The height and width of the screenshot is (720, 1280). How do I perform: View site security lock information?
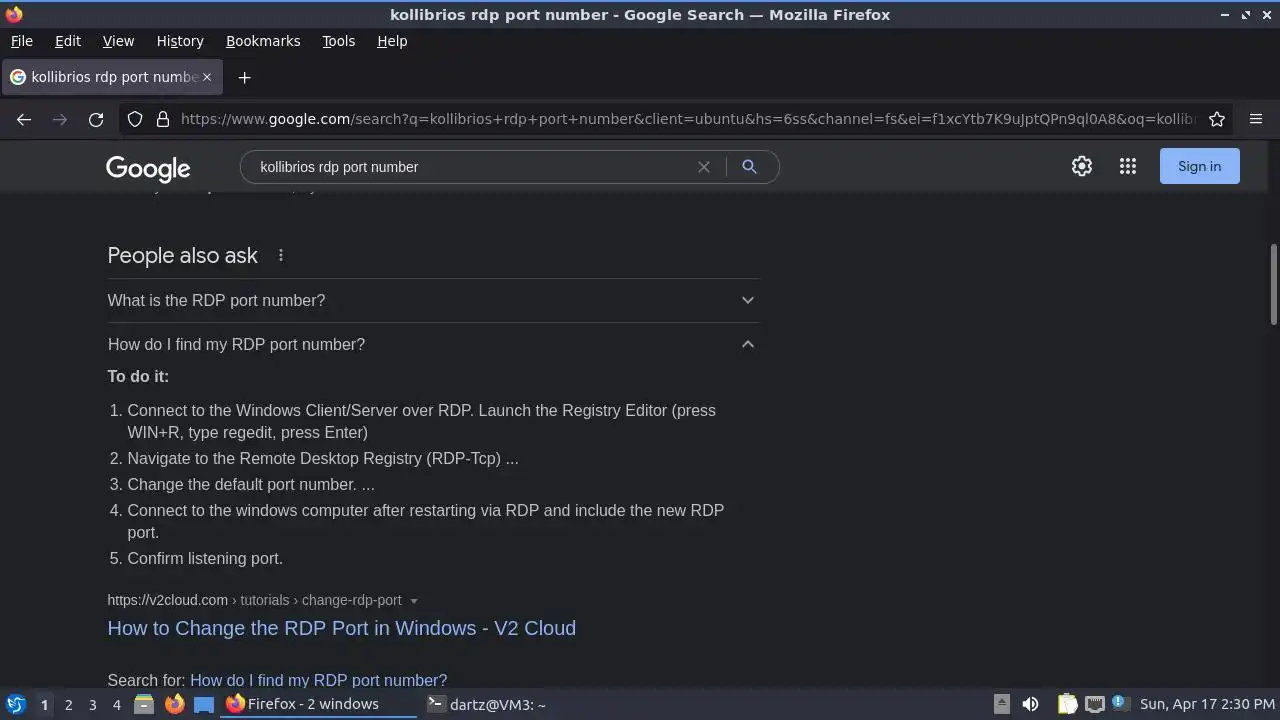click(163, 119)
